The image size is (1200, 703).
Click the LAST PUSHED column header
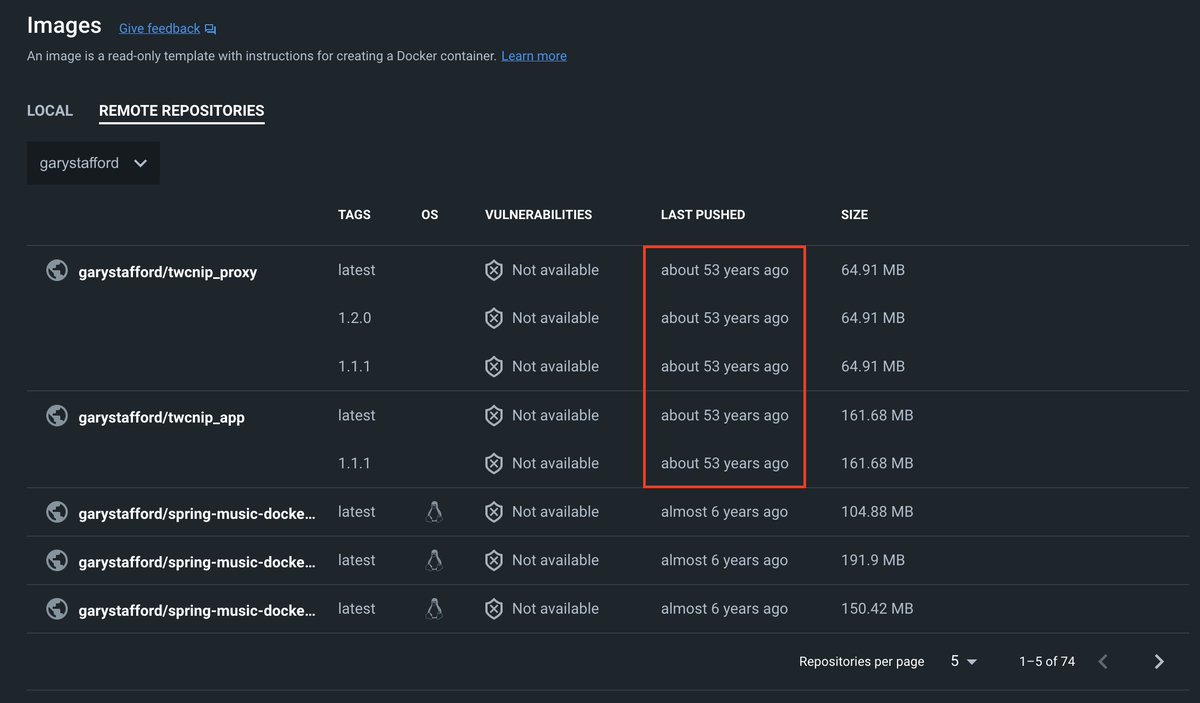click(703, 215)
